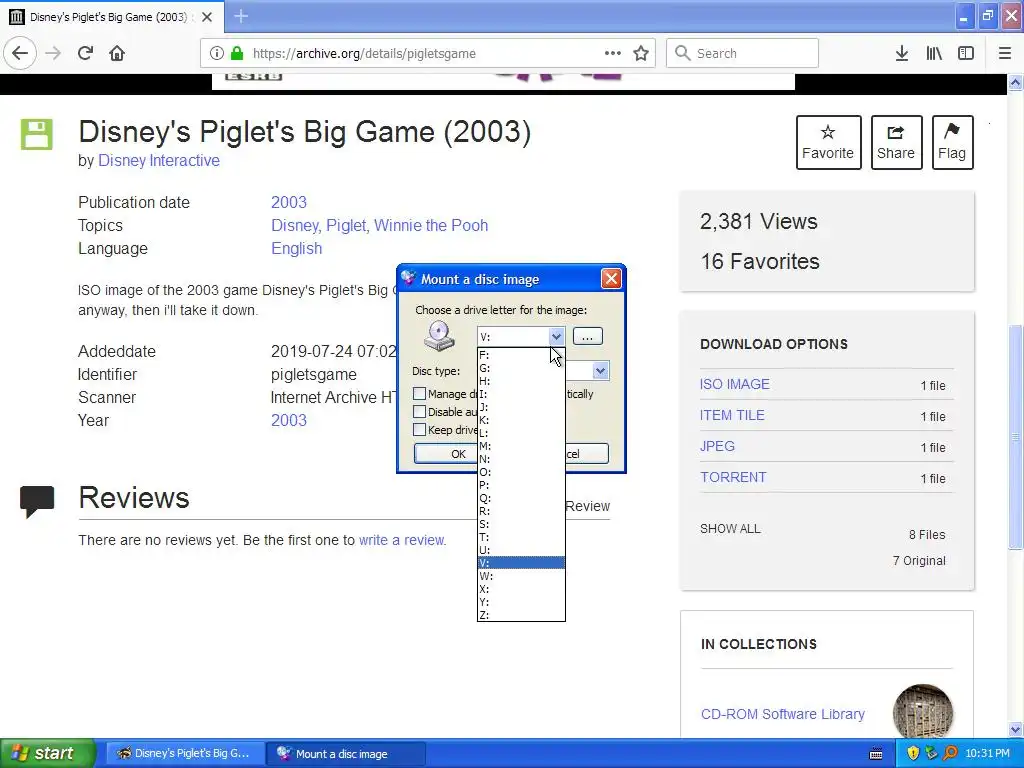Switch to Mount a disc image taskbar item
Viewport: 1024px width, 768px height.
[345, 754]
